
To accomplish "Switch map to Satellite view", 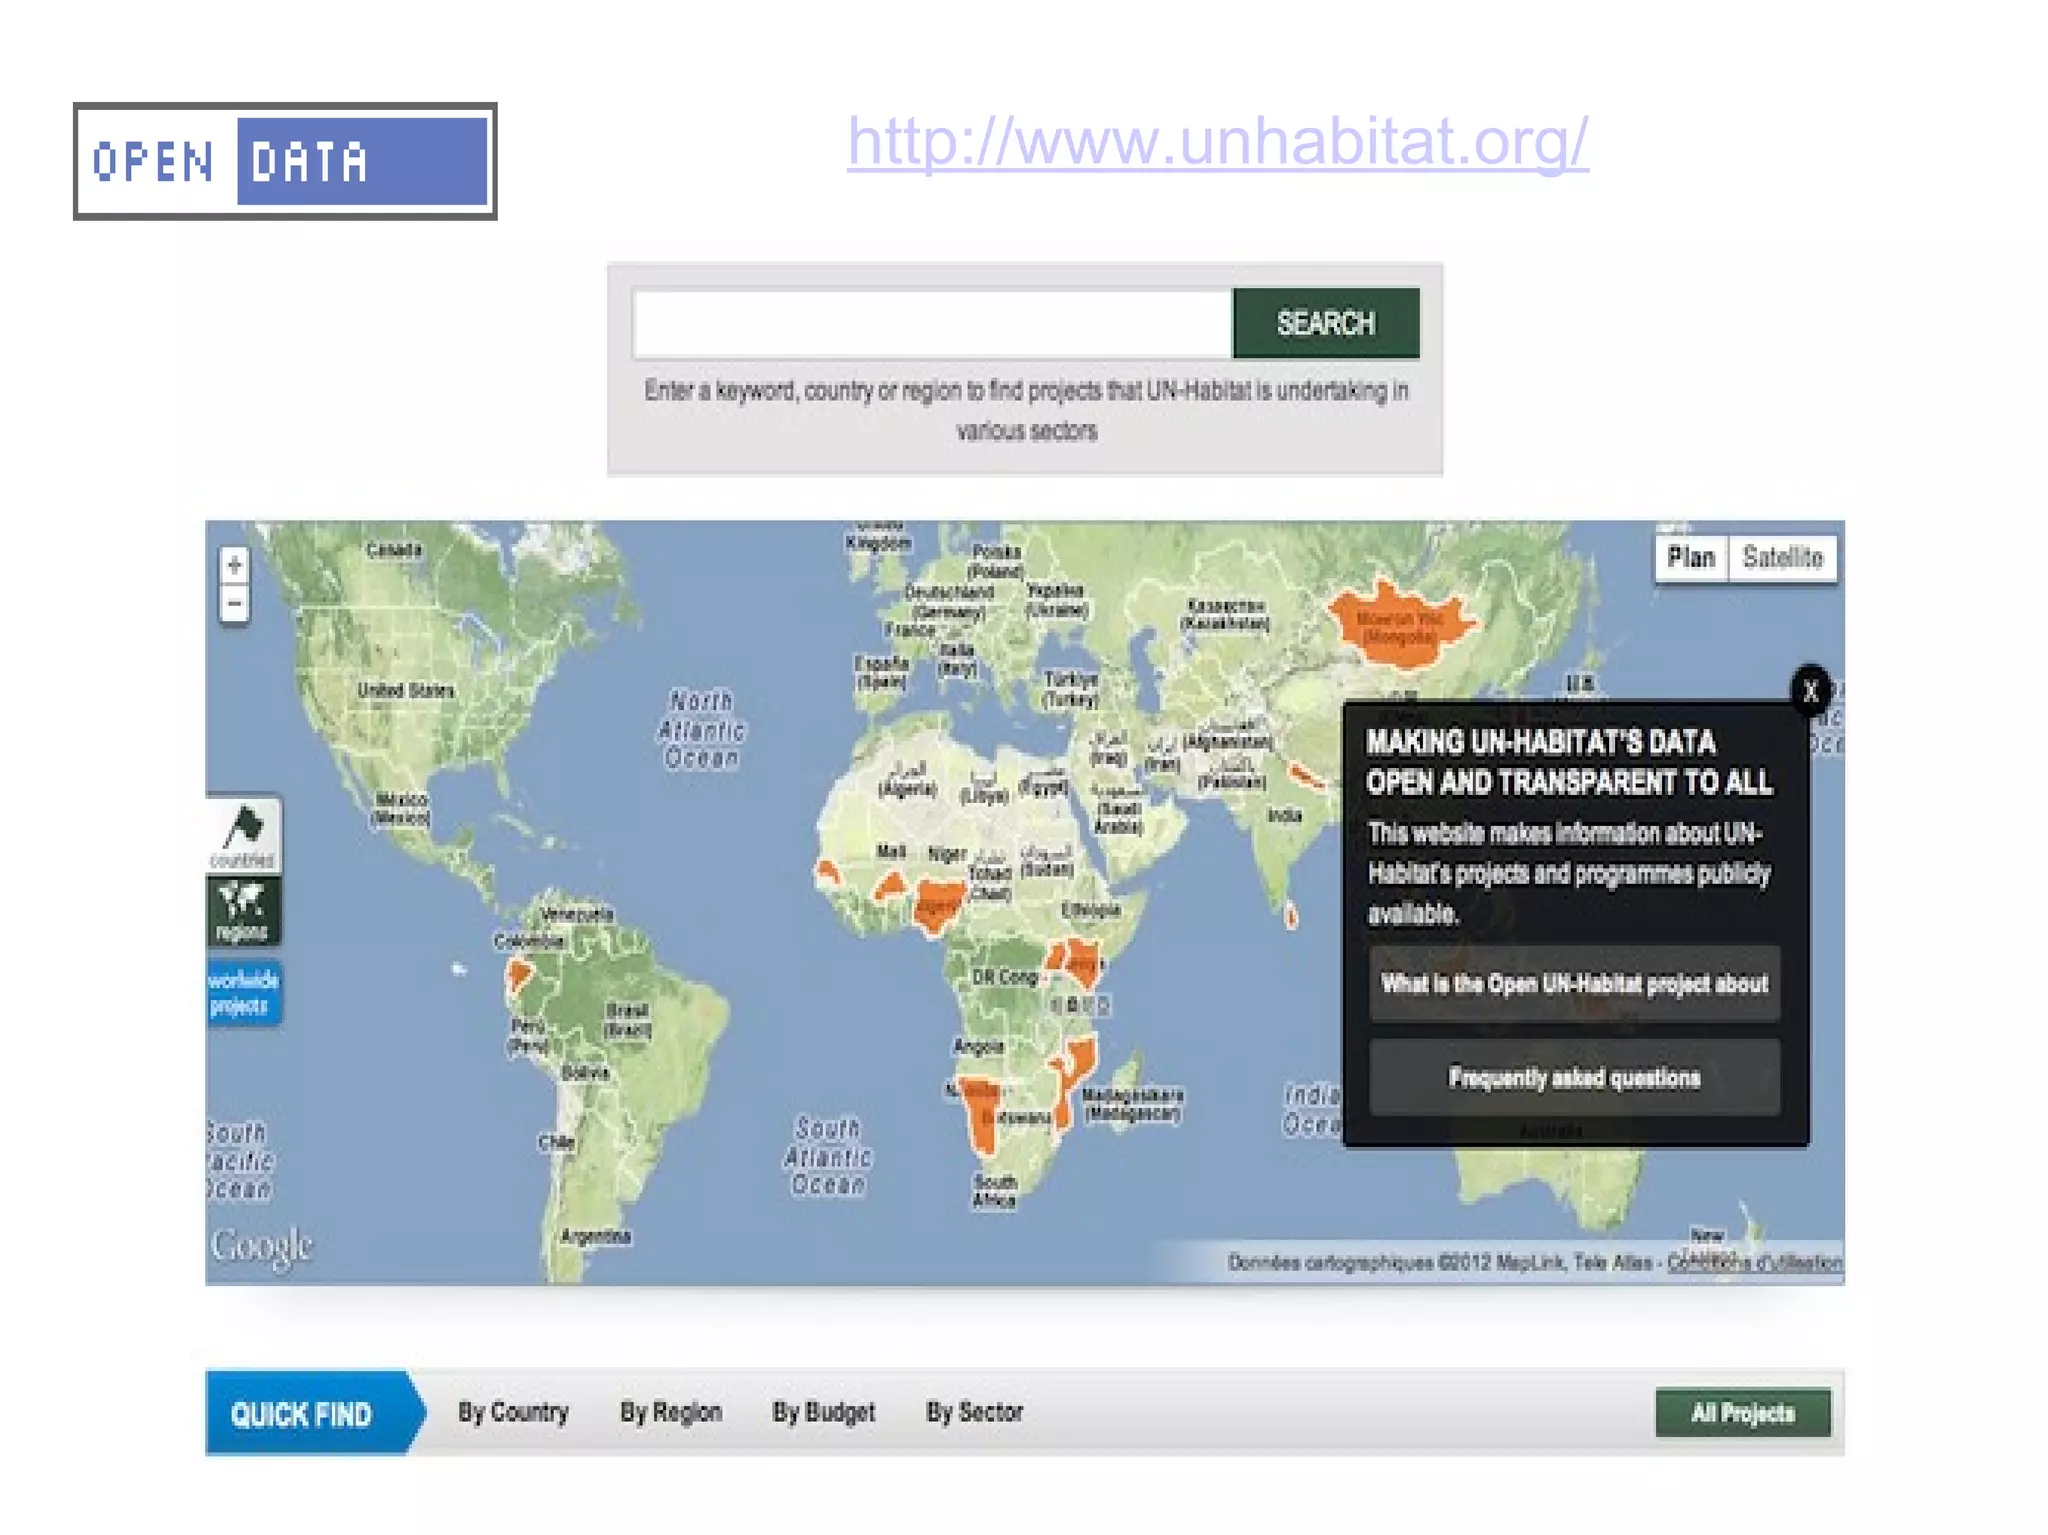I will [1782, 558].
